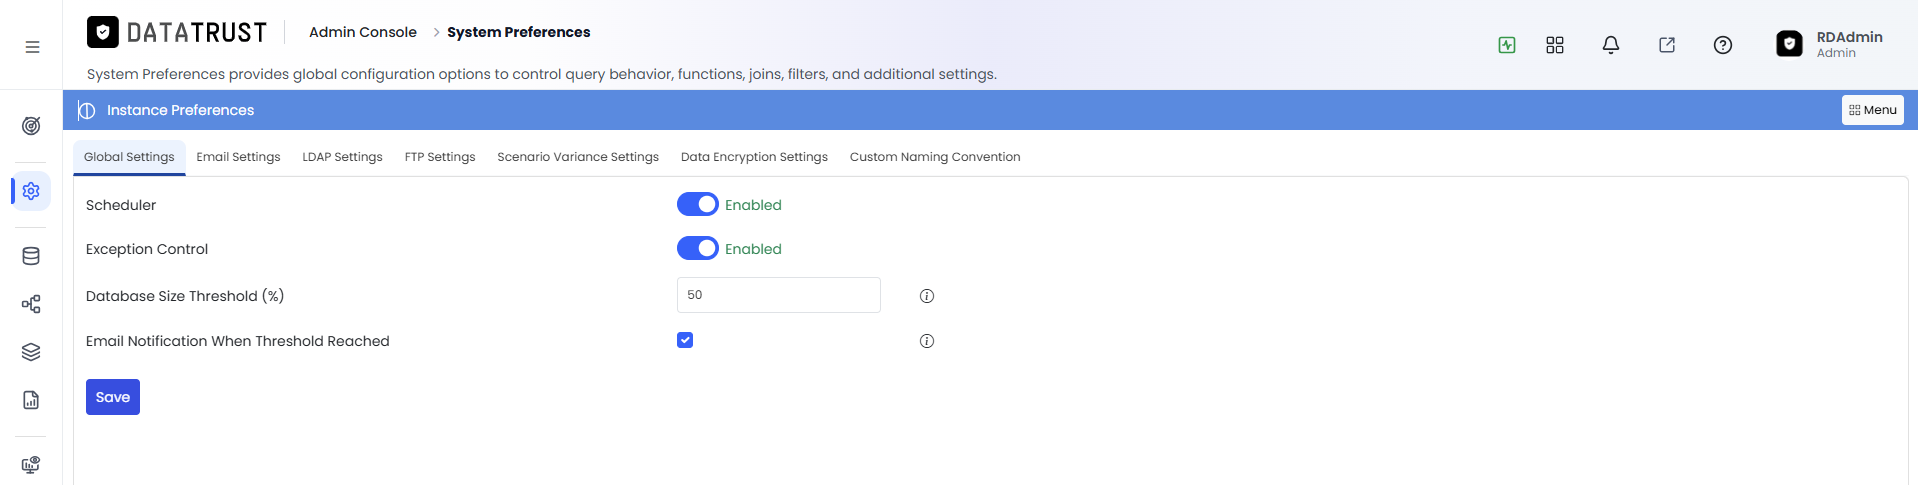Open the monitor sidebar icon
The height and width of the screenshot is (485, 1918).
point(31,465)
